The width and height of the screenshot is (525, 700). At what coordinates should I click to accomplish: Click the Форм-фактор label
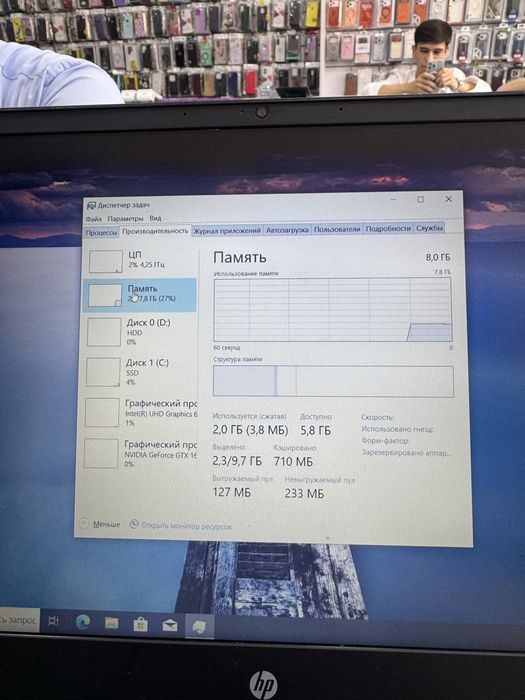pos(385,441)
